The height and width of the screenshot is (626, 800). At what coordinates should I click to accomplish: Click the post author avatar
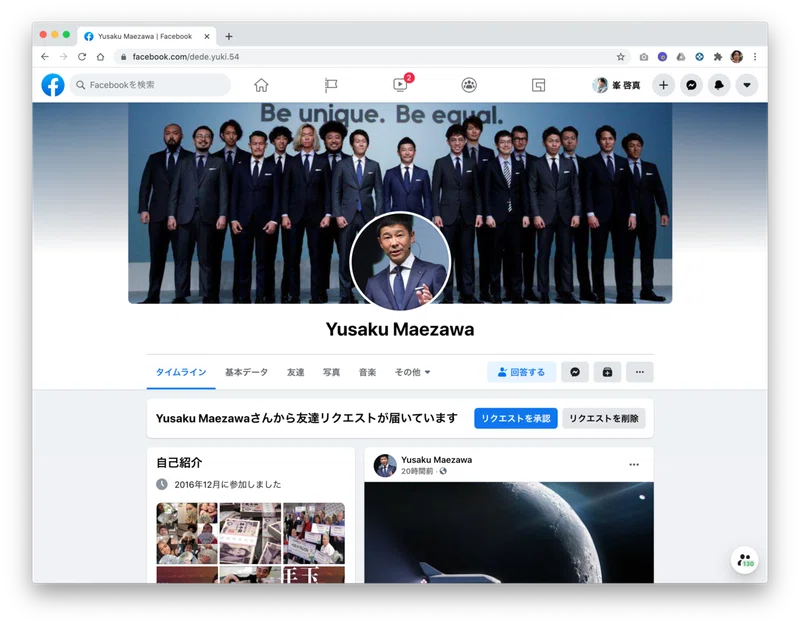385,465
